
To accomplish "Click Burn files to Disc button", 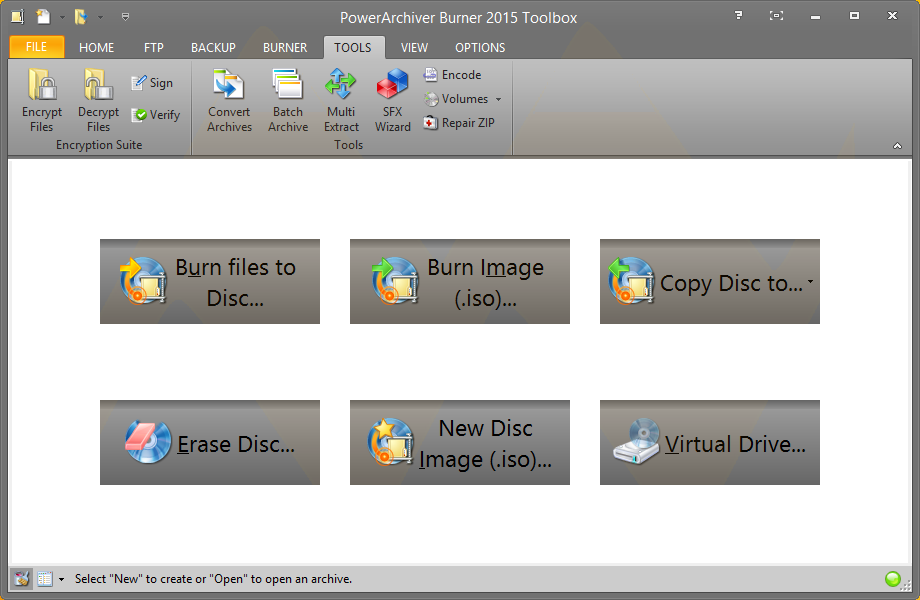I will coord(210,282).
